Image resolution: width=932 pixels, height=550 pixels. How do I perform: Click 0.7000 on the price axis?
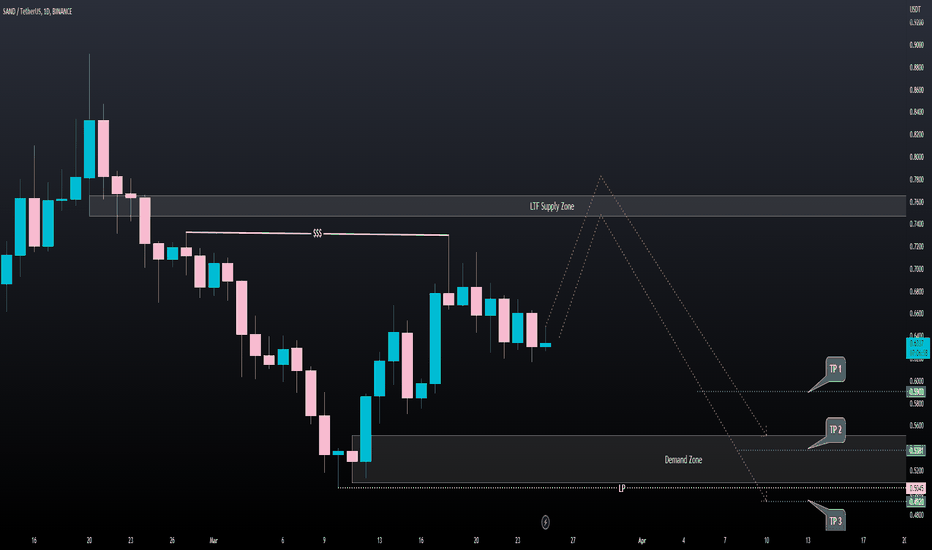click(916, 269)
